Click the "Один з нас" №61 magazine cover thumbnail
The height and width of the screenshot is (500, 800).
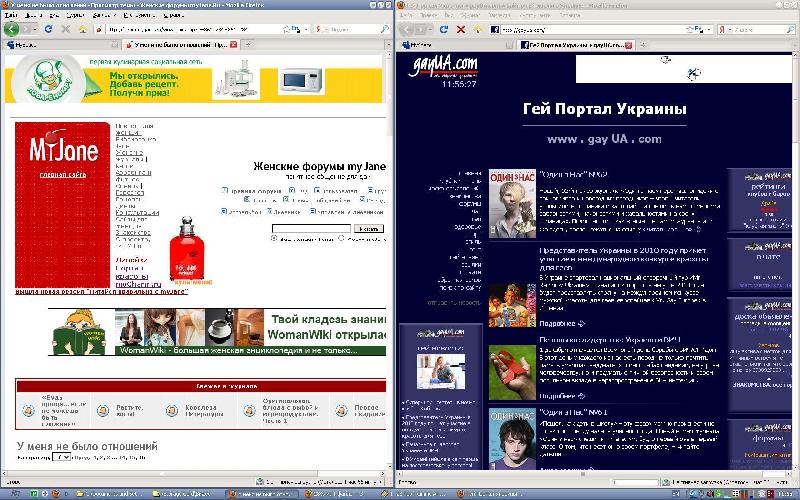pyautogui.click(x=512, y=438)
